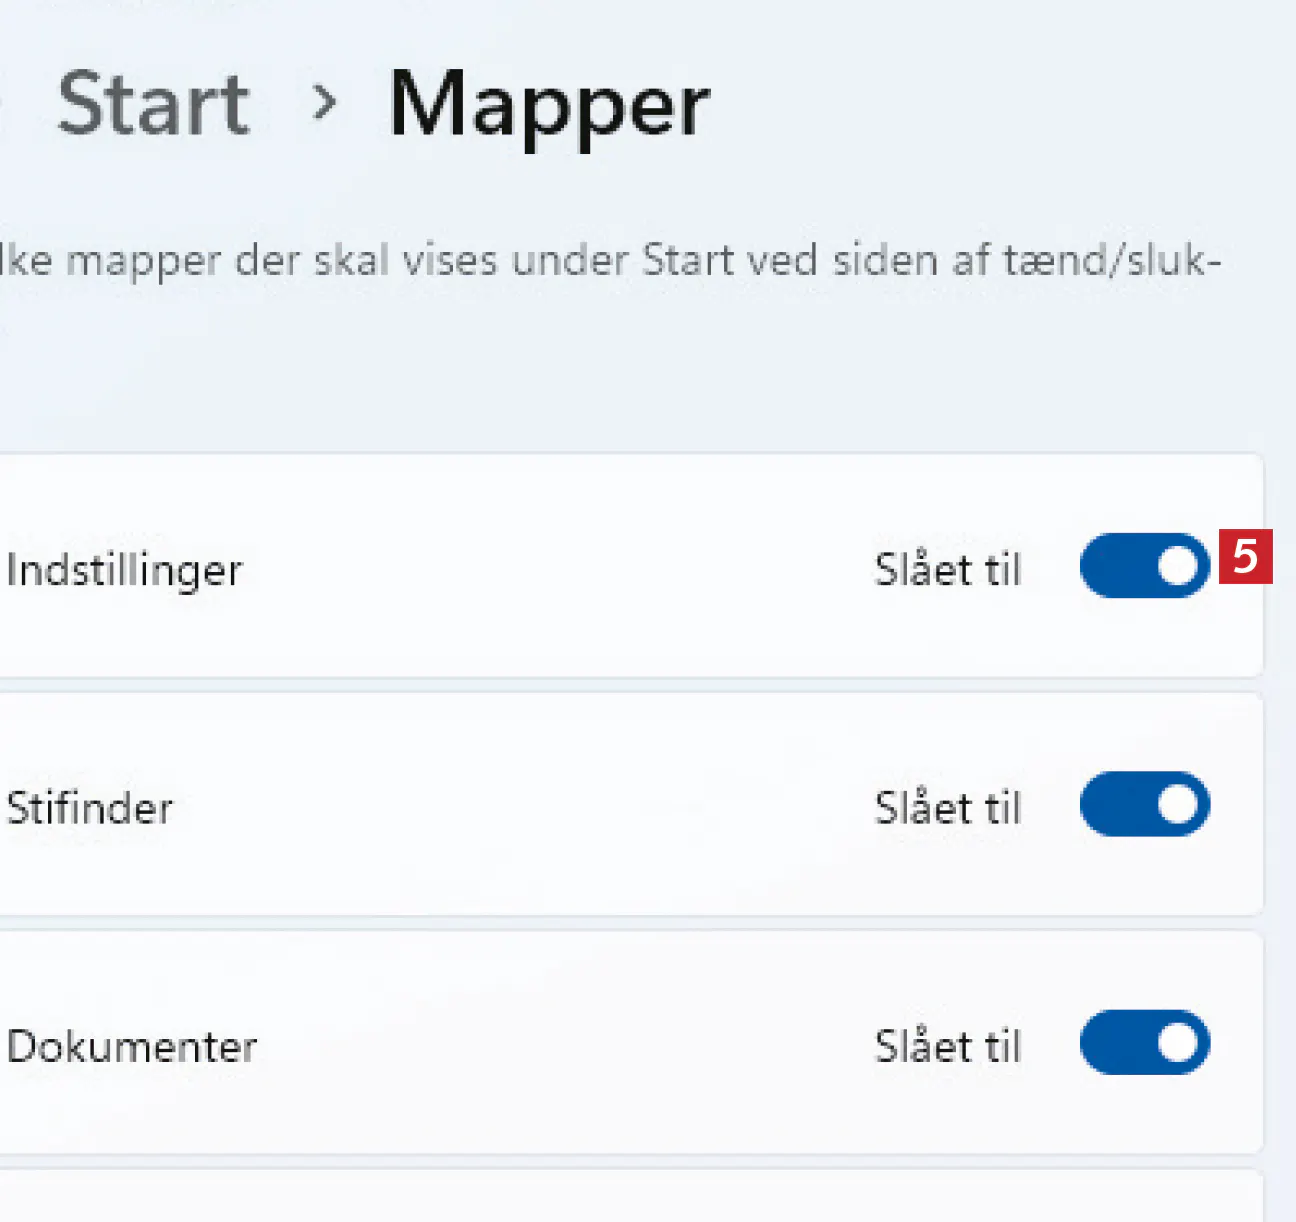Select the Dokumenter label text
Viewport: 1296px width, 1222px height.
(132, 1047)
